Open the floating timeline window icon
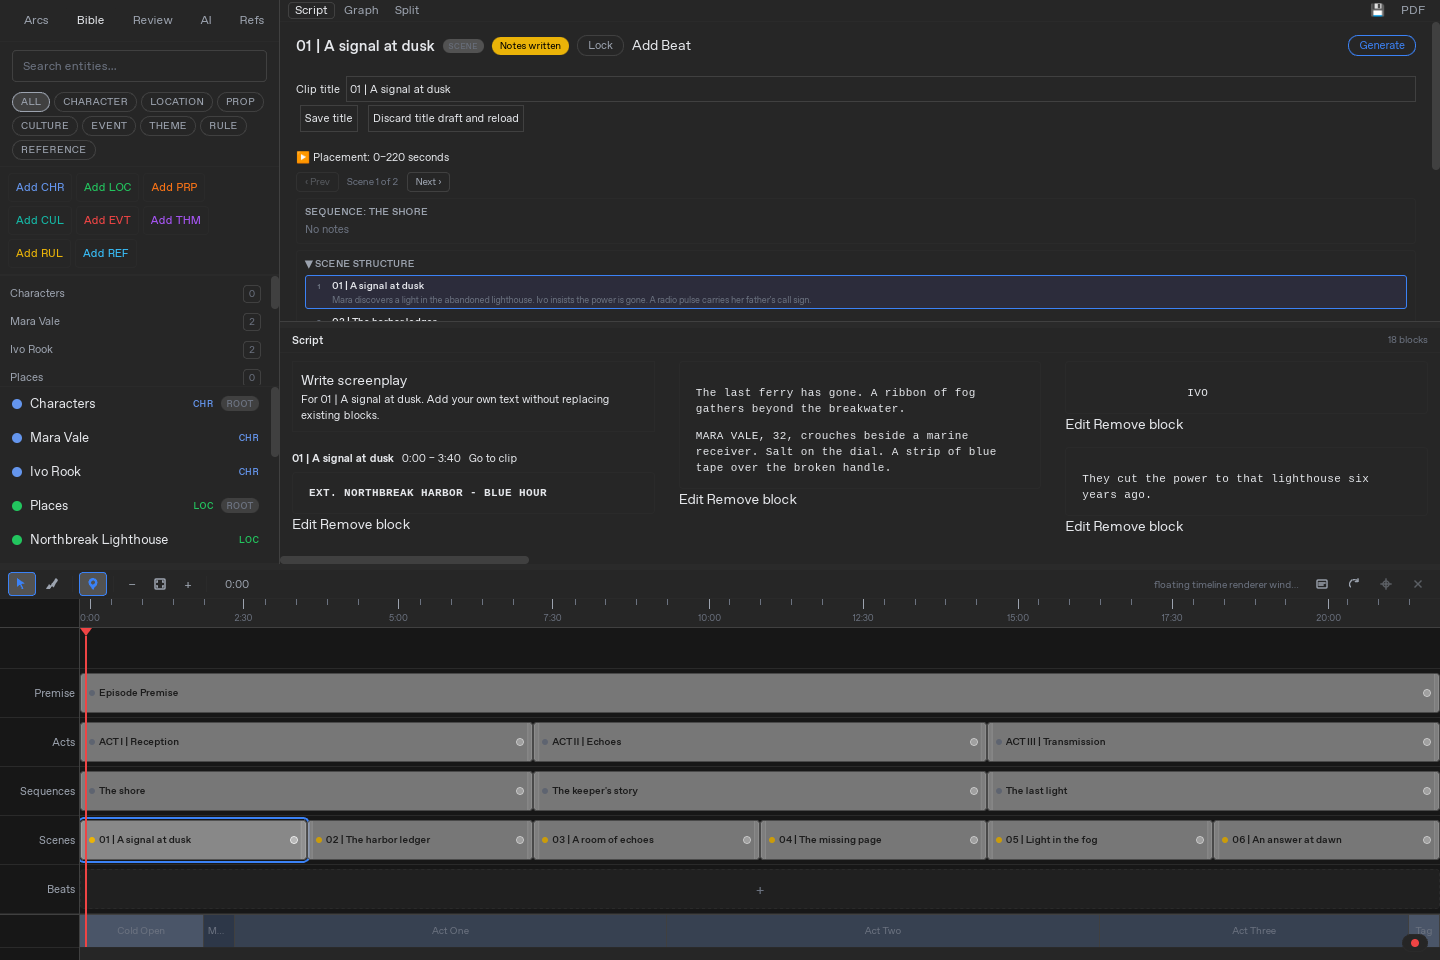Screen dimensions: 1440x960 1322,584
